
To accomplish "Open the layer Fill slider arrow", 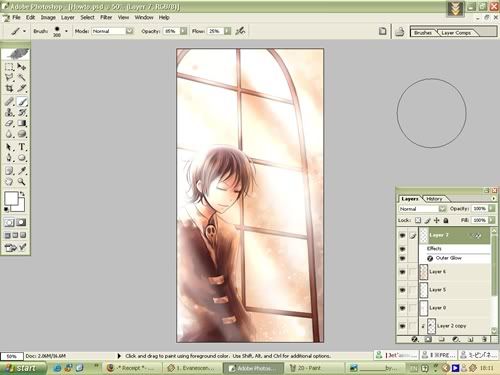I will (492, 220).
